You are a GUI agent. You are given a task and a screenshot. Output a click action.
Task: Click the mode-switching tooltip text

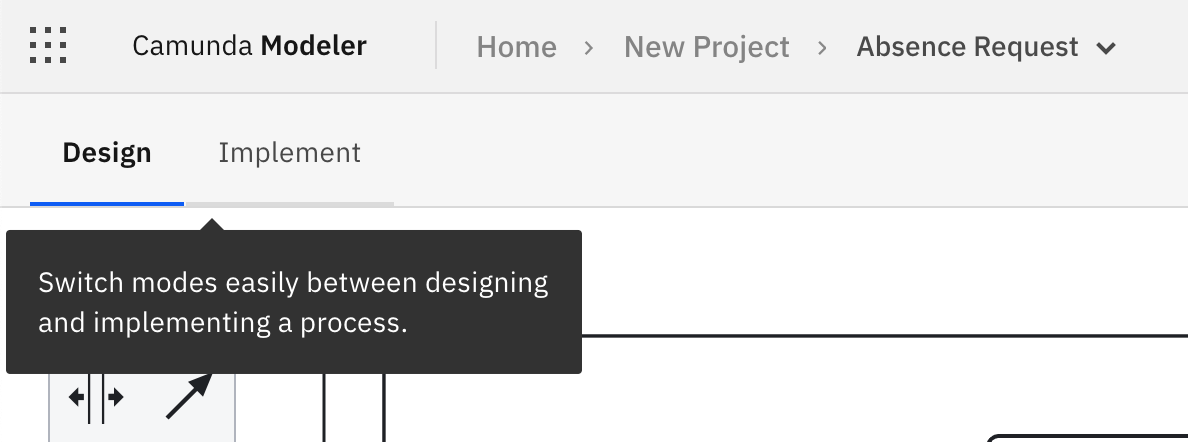point(293,303)
